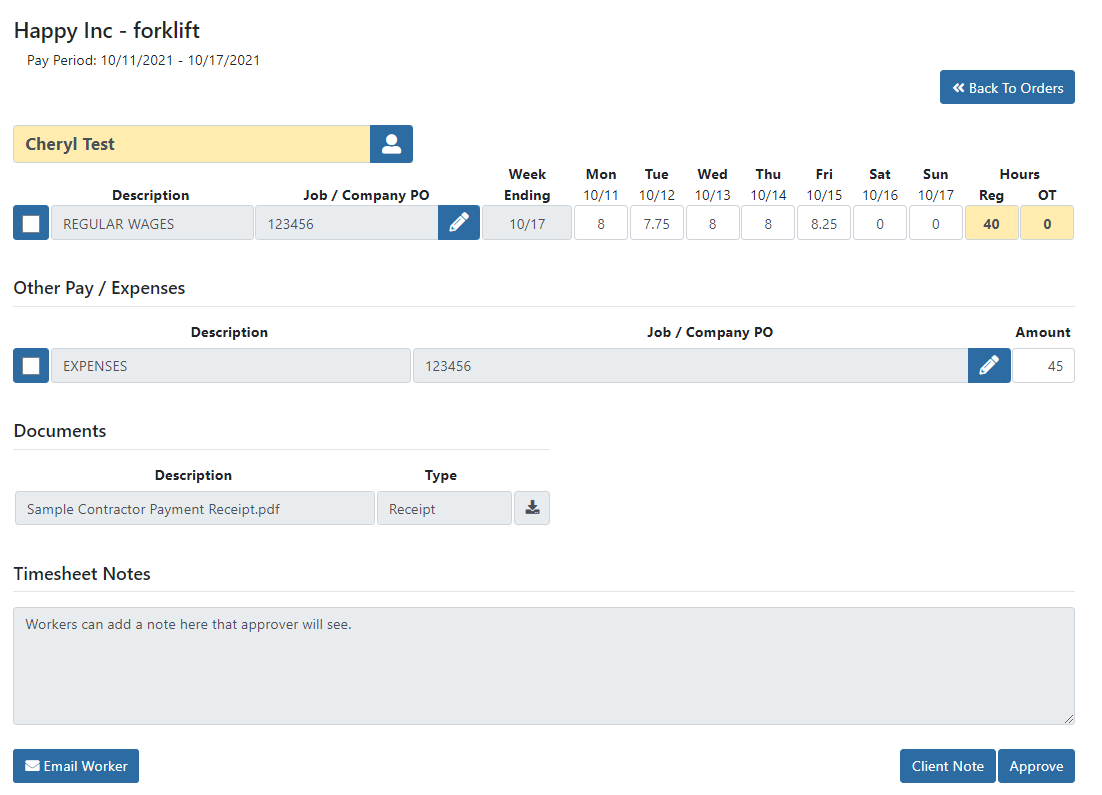
Task: Click the Sample Contractor Payment Receipt.pdf field
Action: point(195,508)
